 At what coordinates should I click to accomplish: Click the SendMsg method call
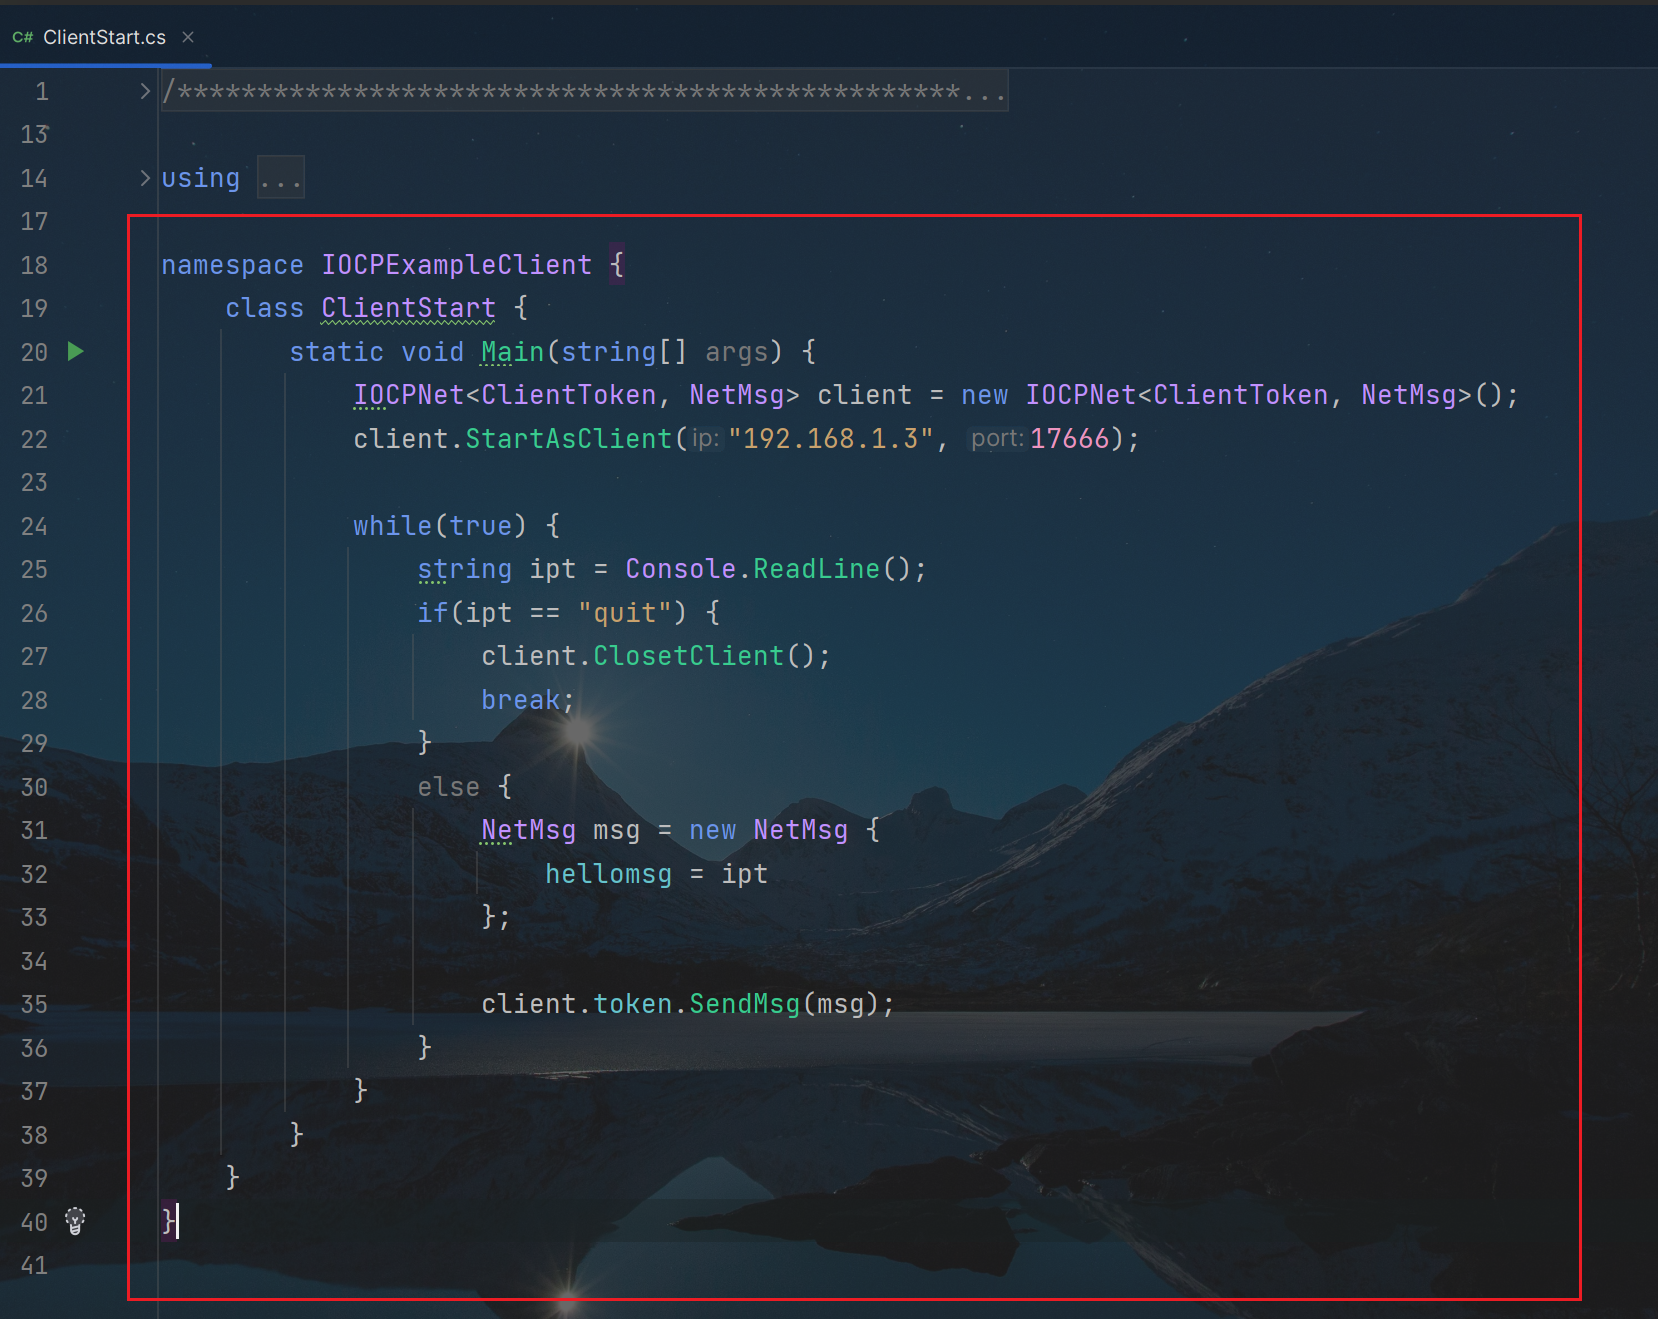(x=745, y=1004)
